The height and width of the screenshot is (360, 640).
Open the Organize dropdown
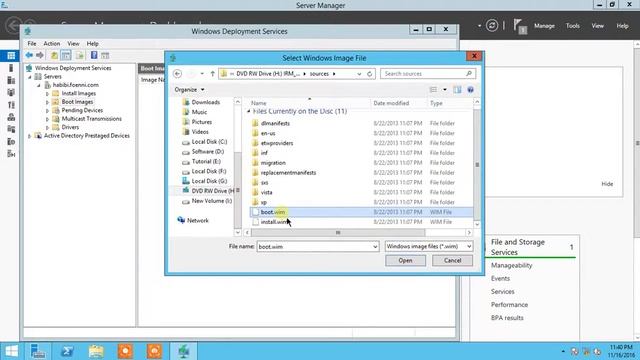pos(189,89)
